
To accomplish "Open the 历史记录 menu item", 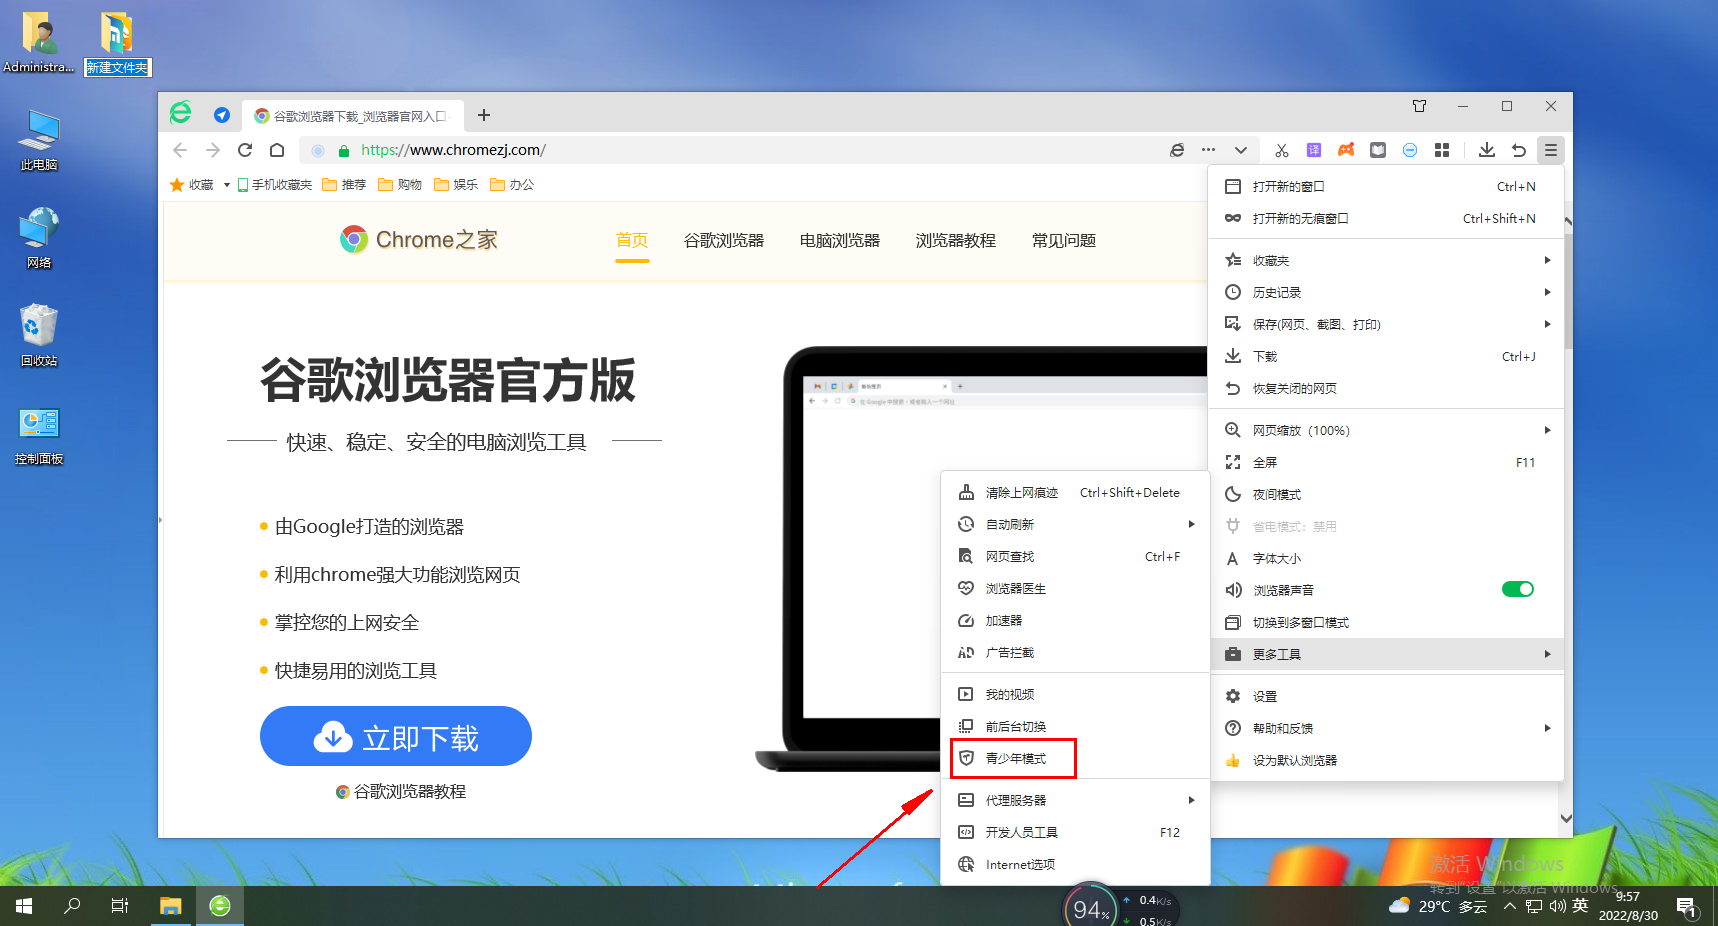I will [x=1279, y=292].
